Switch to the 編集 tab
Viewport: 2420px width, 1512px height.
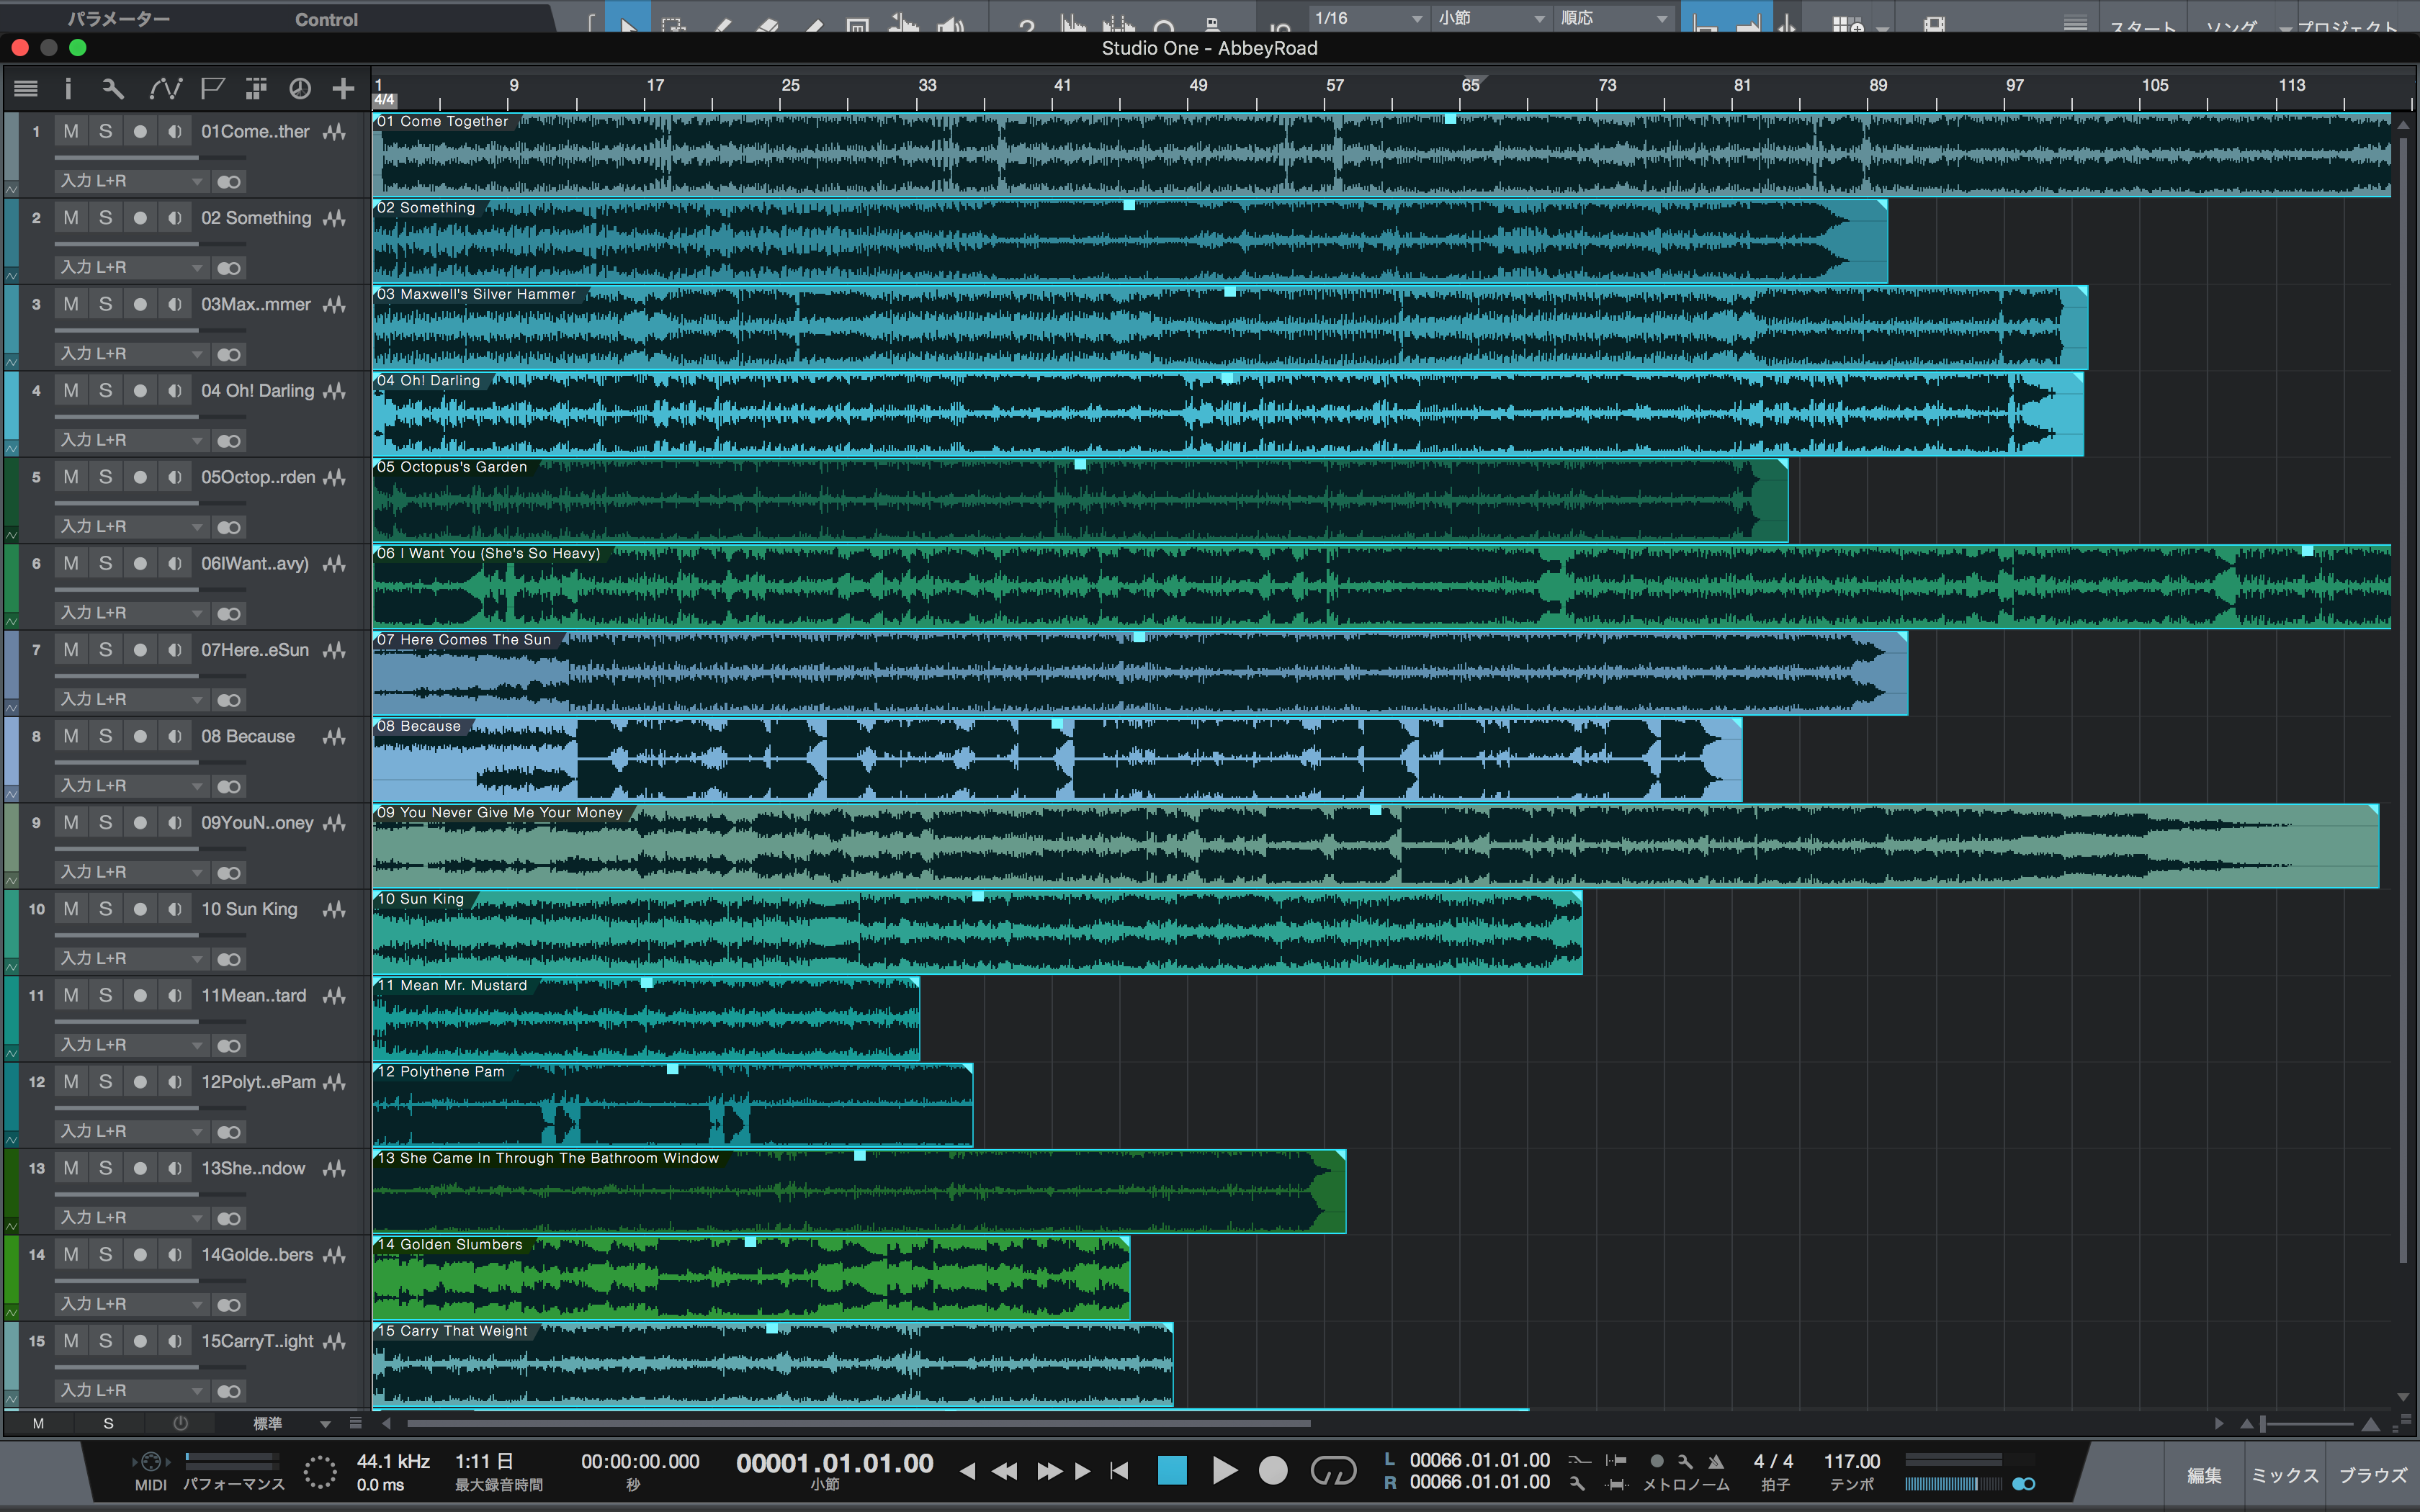[x=2204, y=1475]
